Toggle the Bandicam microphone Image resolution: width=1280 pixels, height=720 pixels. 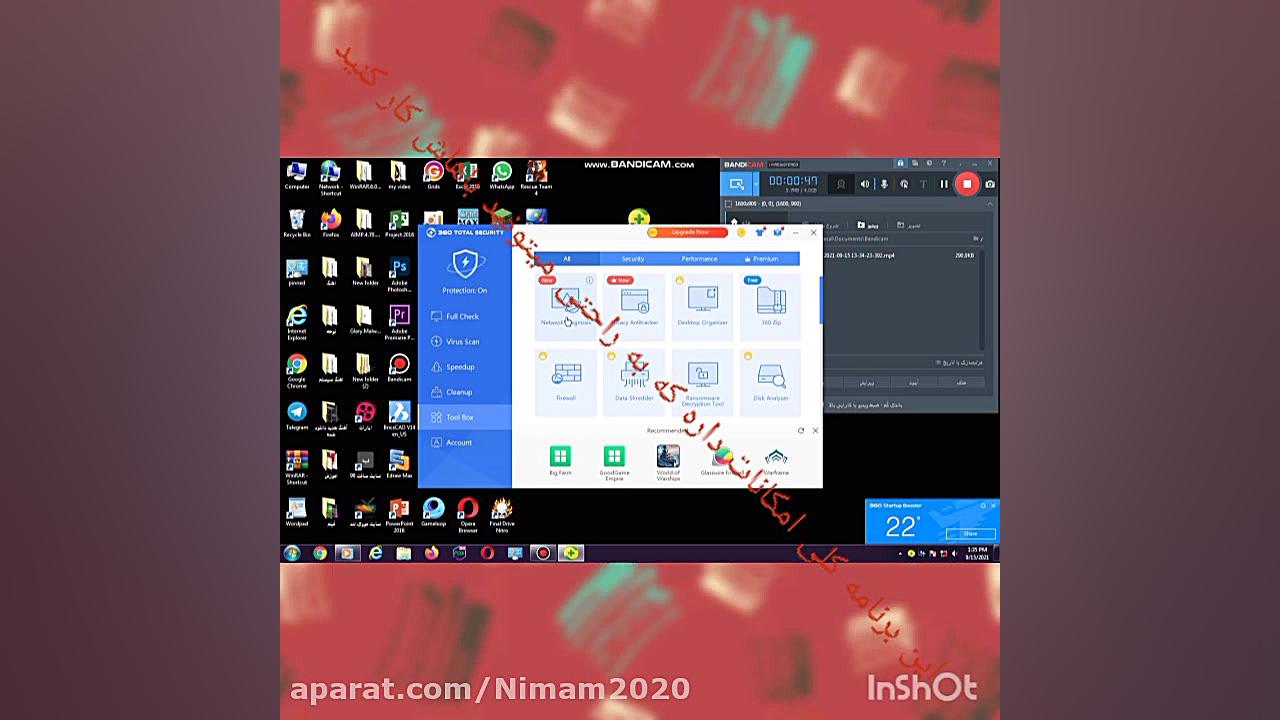pos(884,184)
